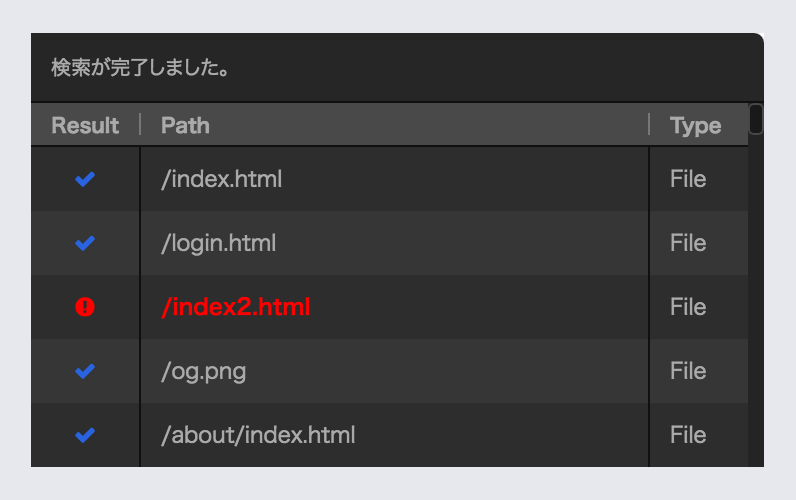Sort by the Result column header
This screenshot has width=796, height=500.
click(85, 125)
